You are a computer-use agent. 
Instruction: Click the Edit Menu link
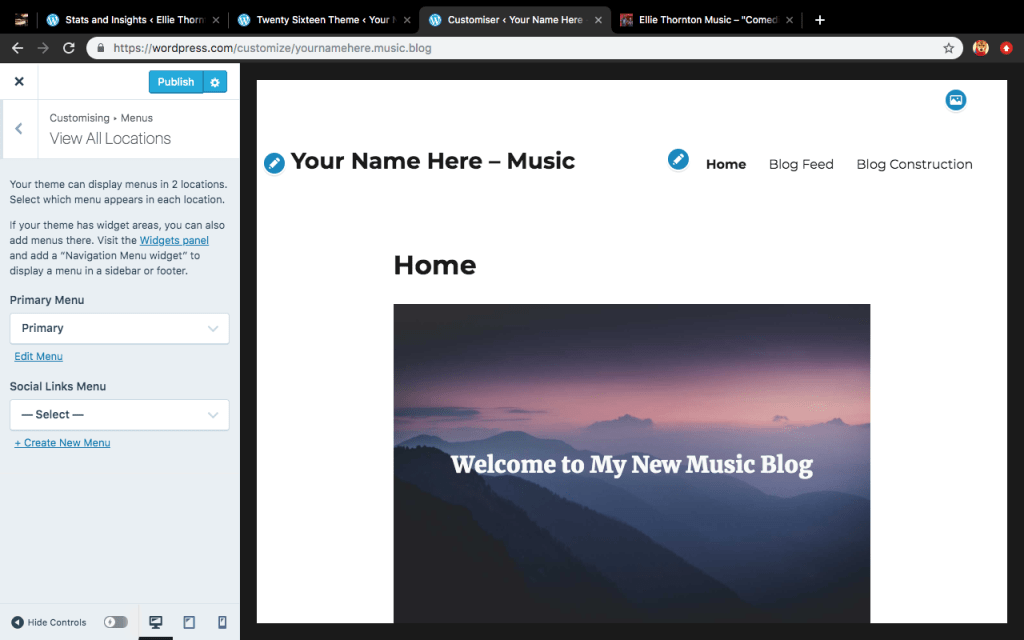(39, 357)
